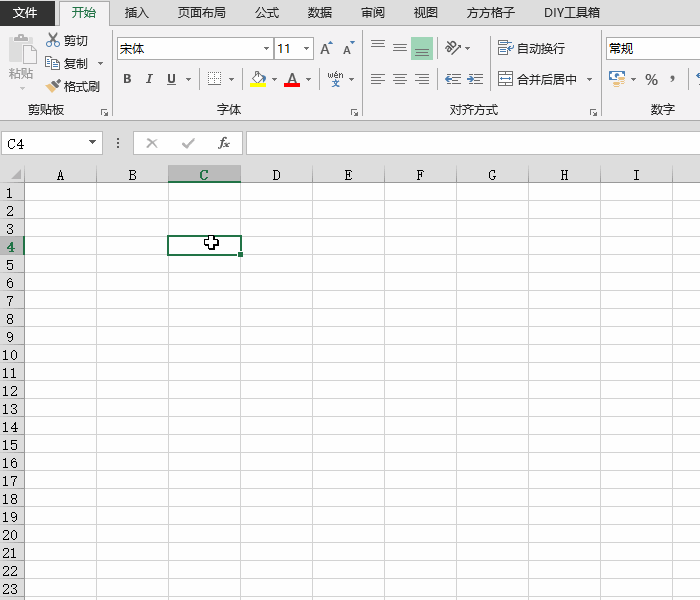Open the 文件 file tab
The image size is (700, 600).
[25, 12]
